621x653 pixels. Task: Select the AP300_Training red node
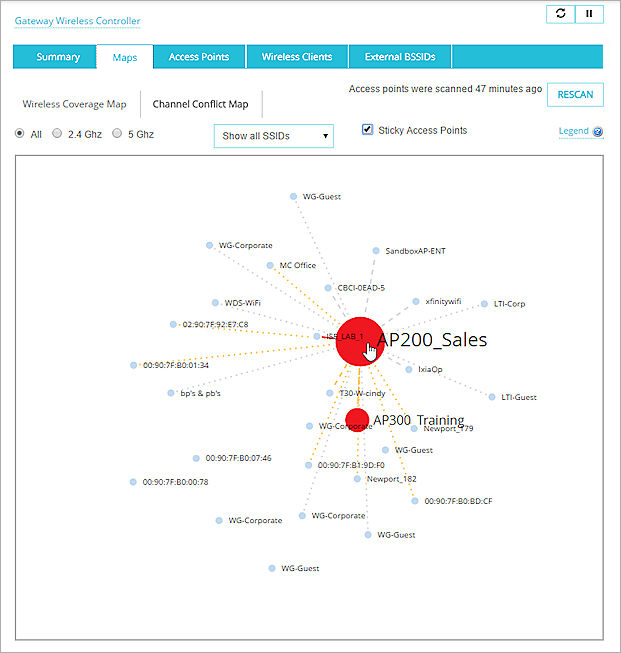[x=357, y=419]
